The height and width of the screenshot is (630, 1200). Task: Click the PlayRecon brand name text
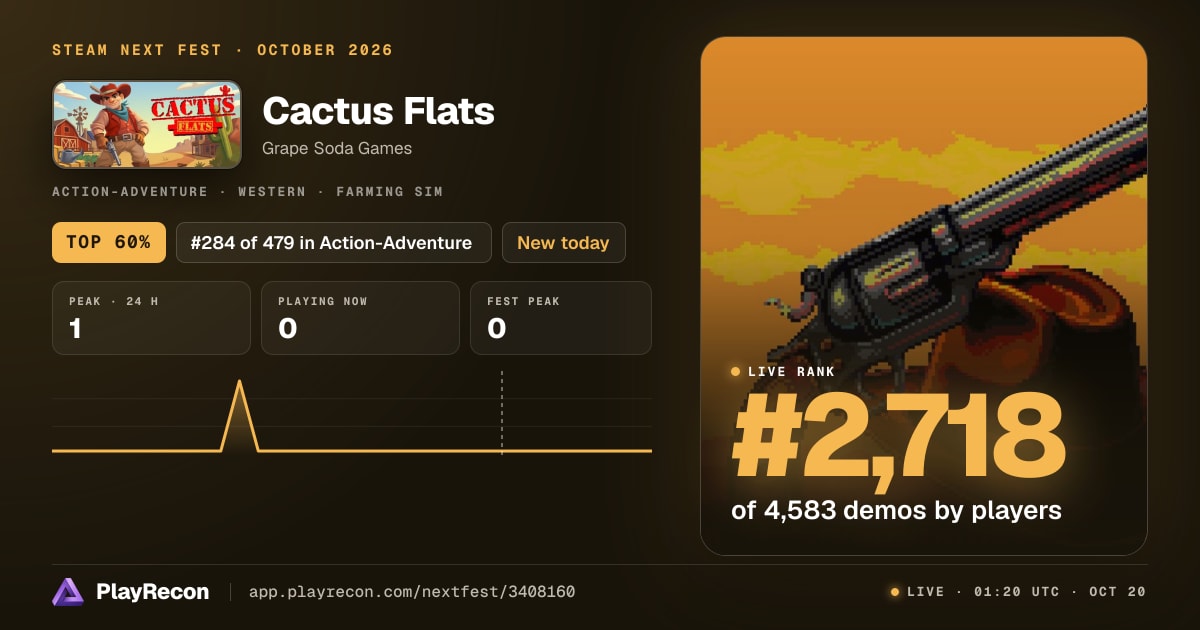tap(152, 592)
